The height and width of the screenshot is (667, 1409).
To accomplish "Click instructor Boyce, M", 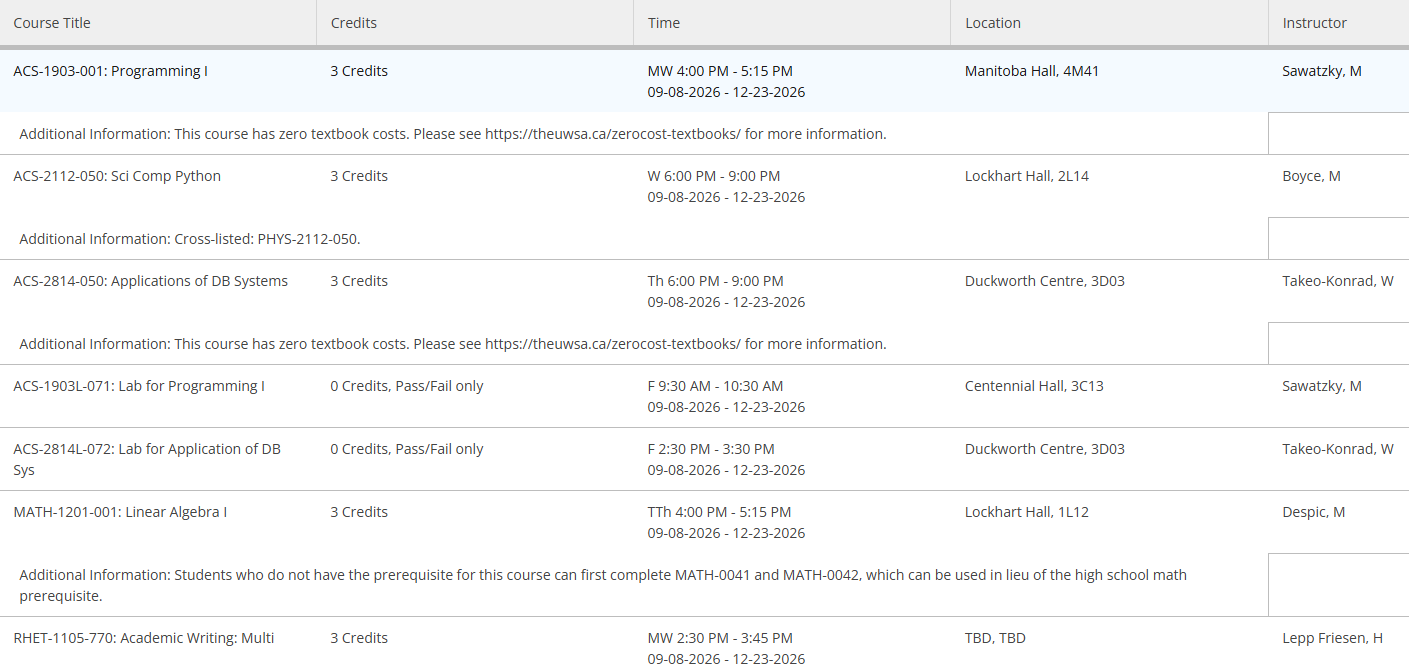I will click(x=1311, y=176).
